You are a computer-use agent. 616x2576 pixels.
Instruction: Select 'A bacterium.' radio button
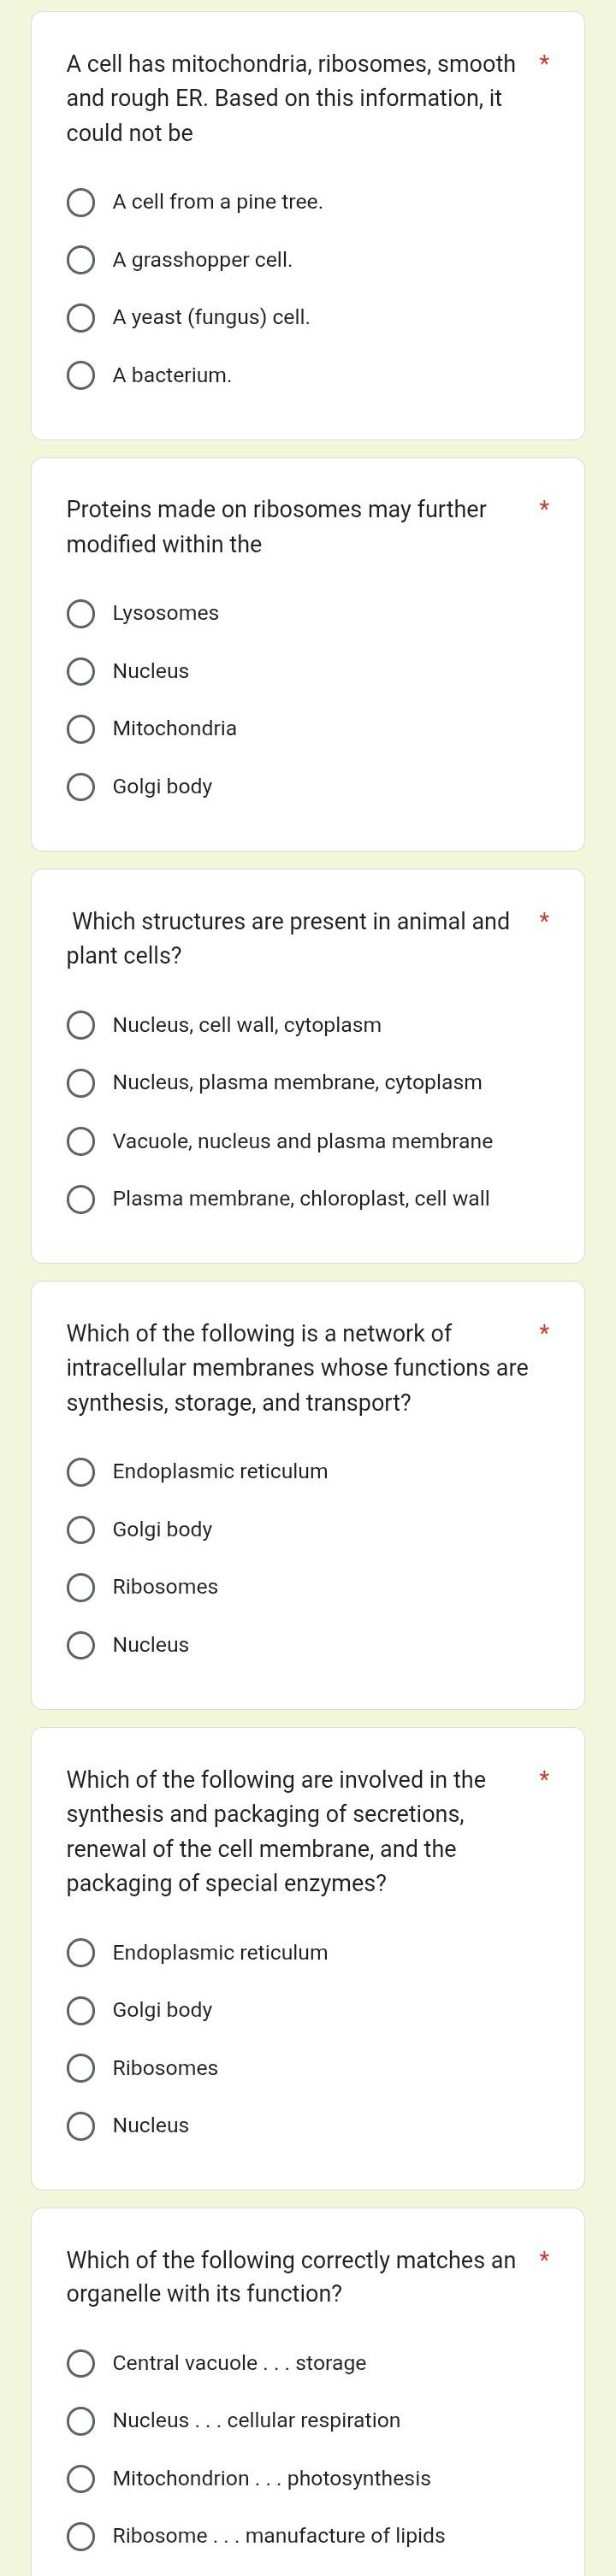[81, 376]
